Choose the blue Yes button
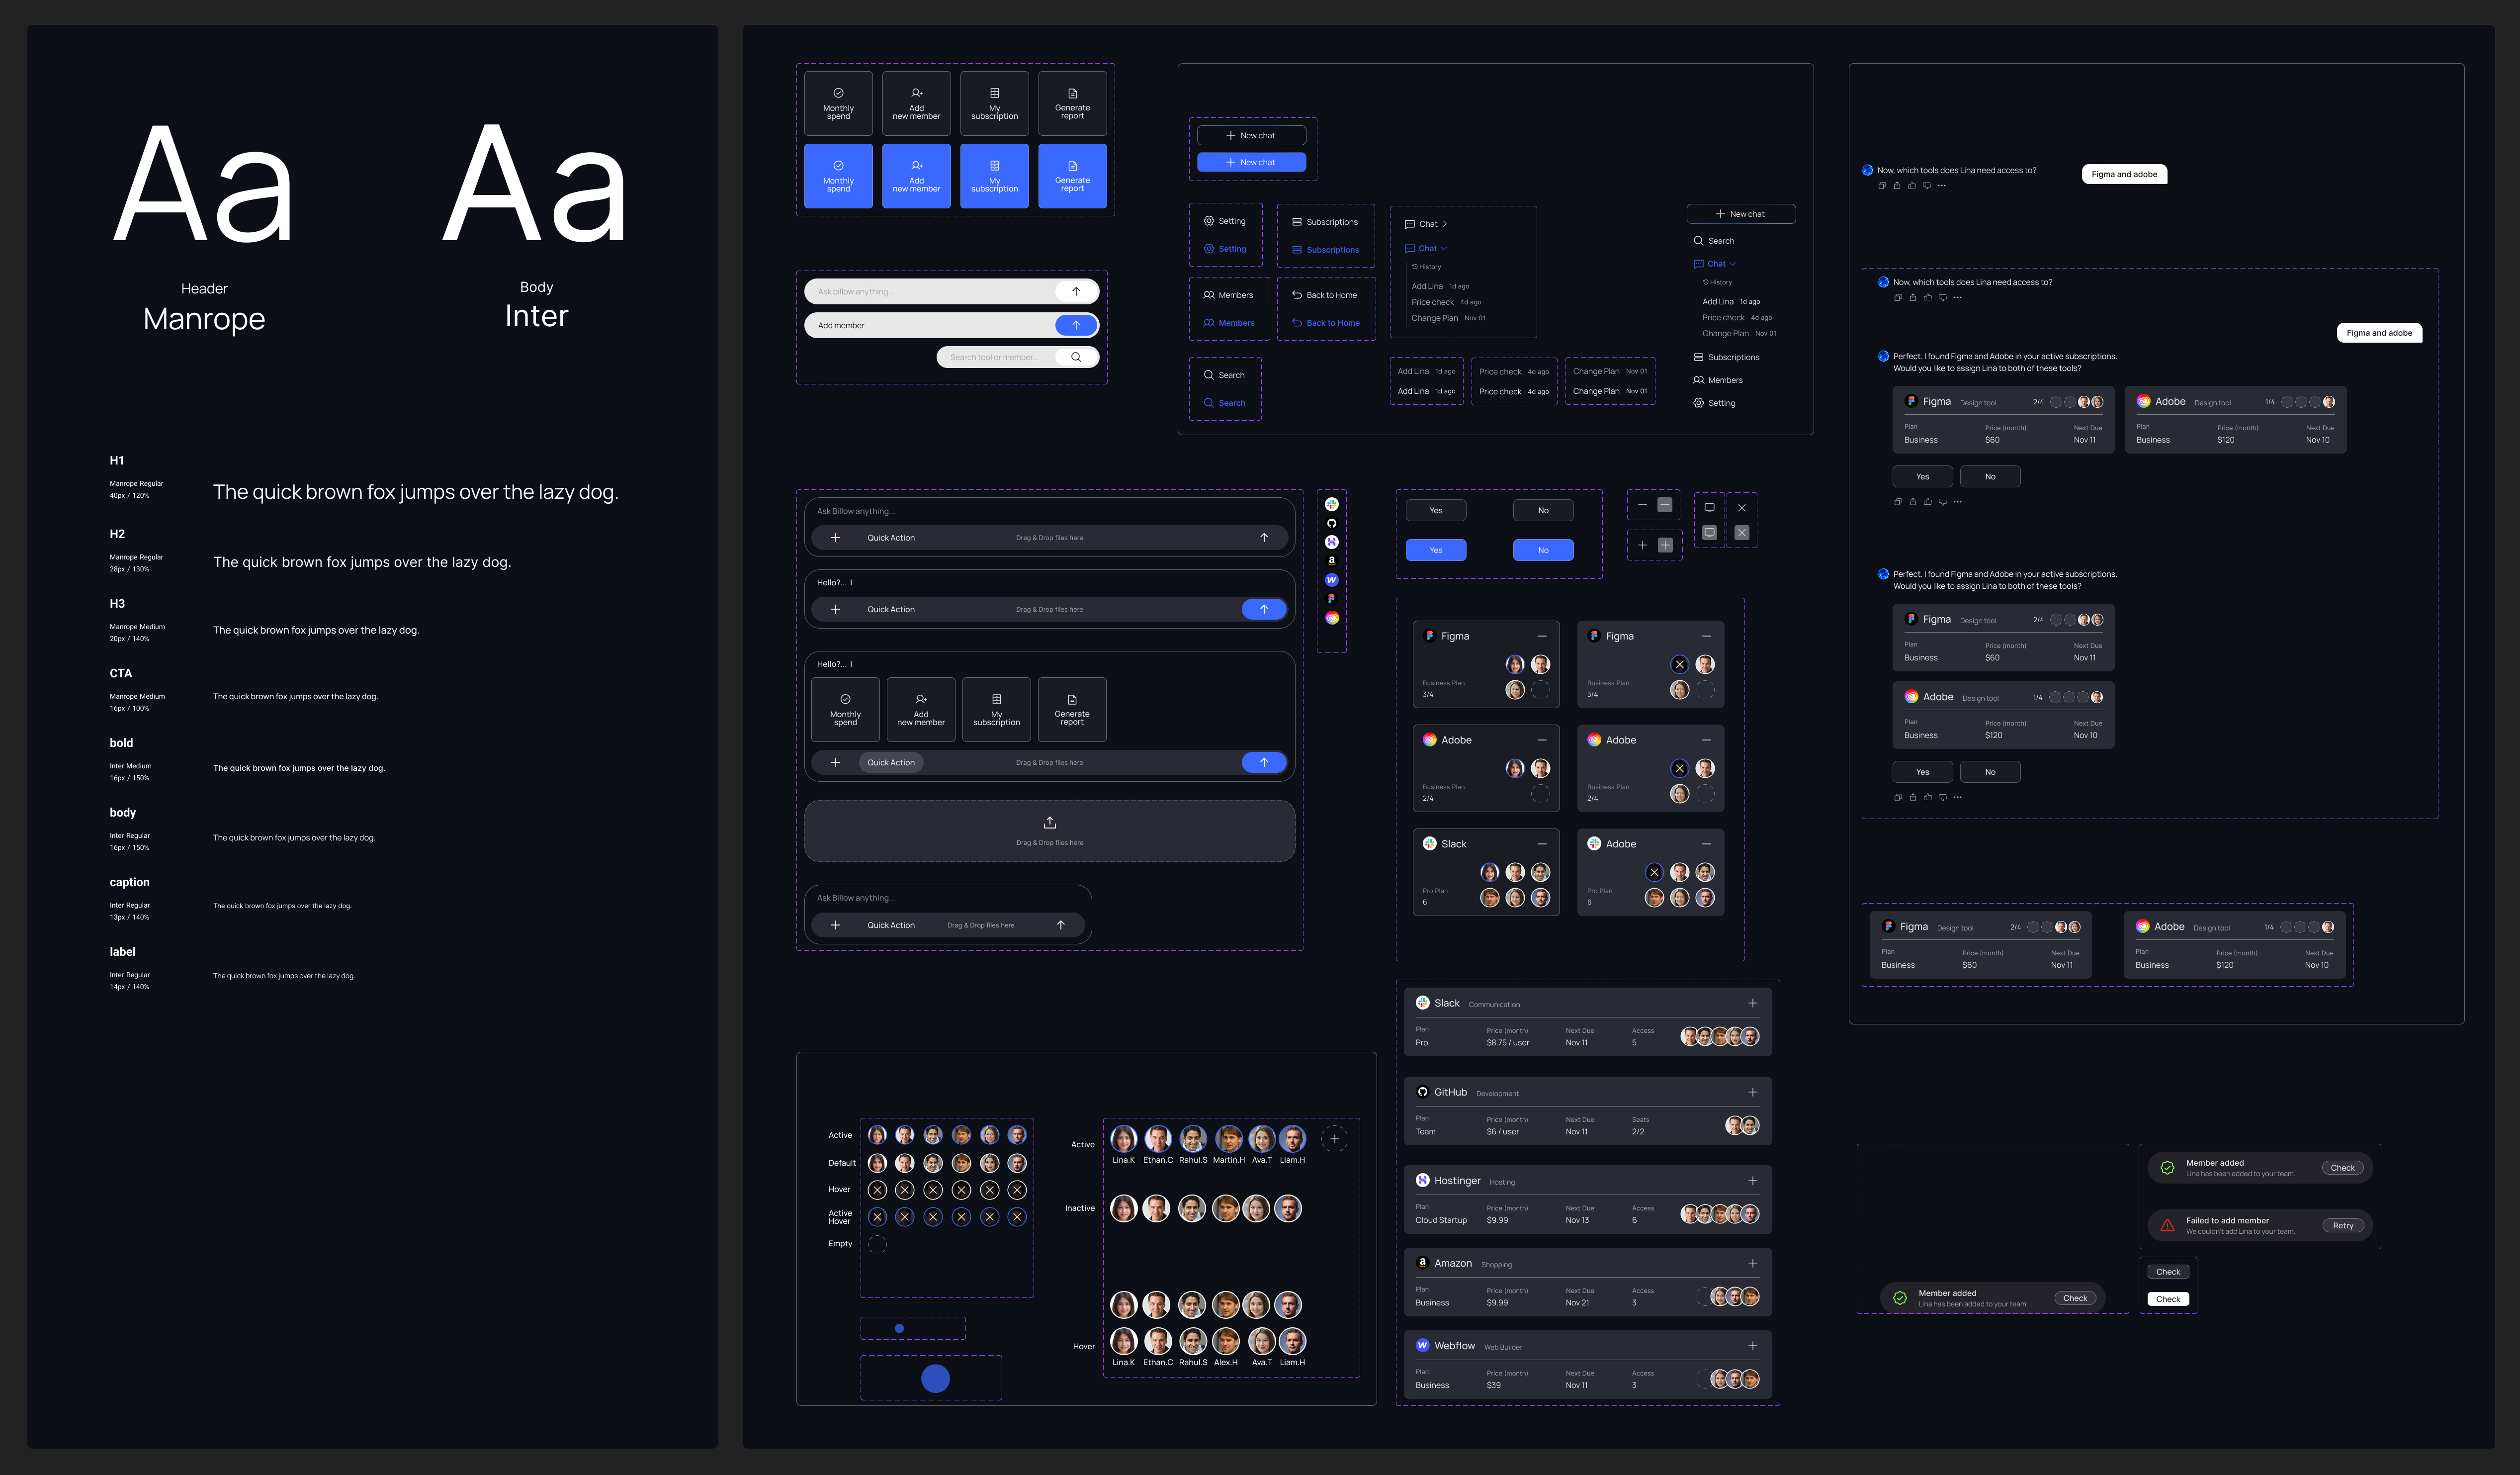 [x=1435, y=550]
